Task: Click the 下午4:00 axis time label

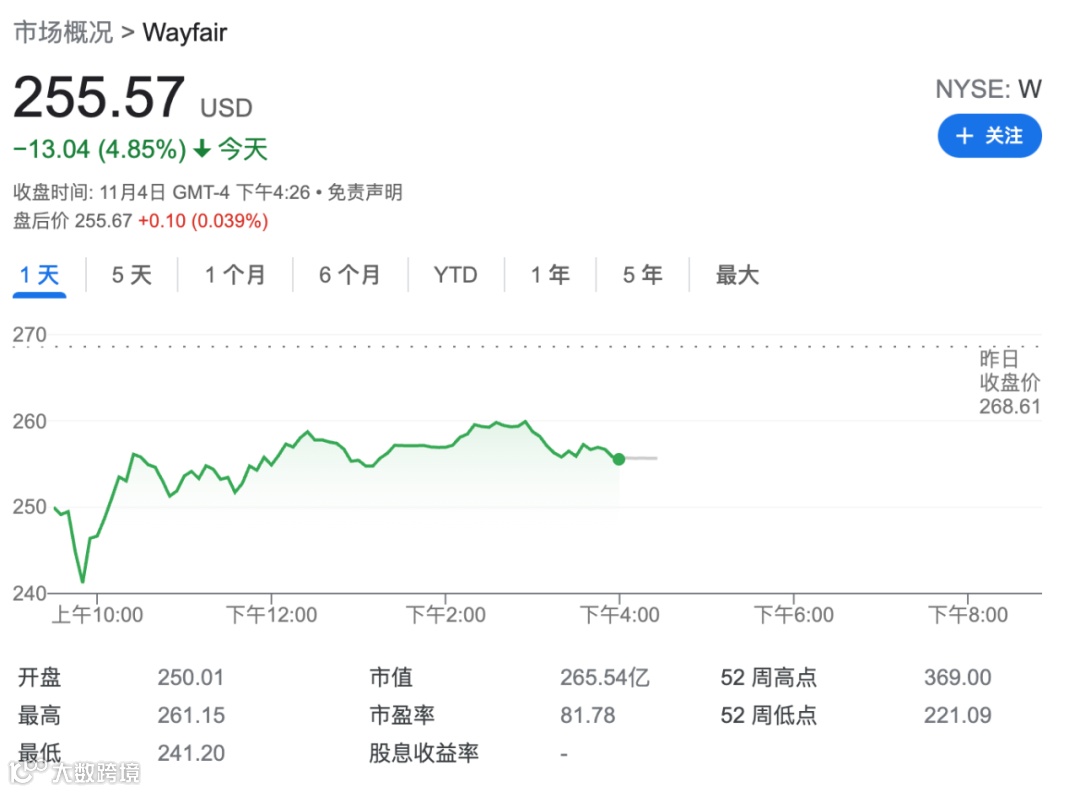Action: pos(619,614)
